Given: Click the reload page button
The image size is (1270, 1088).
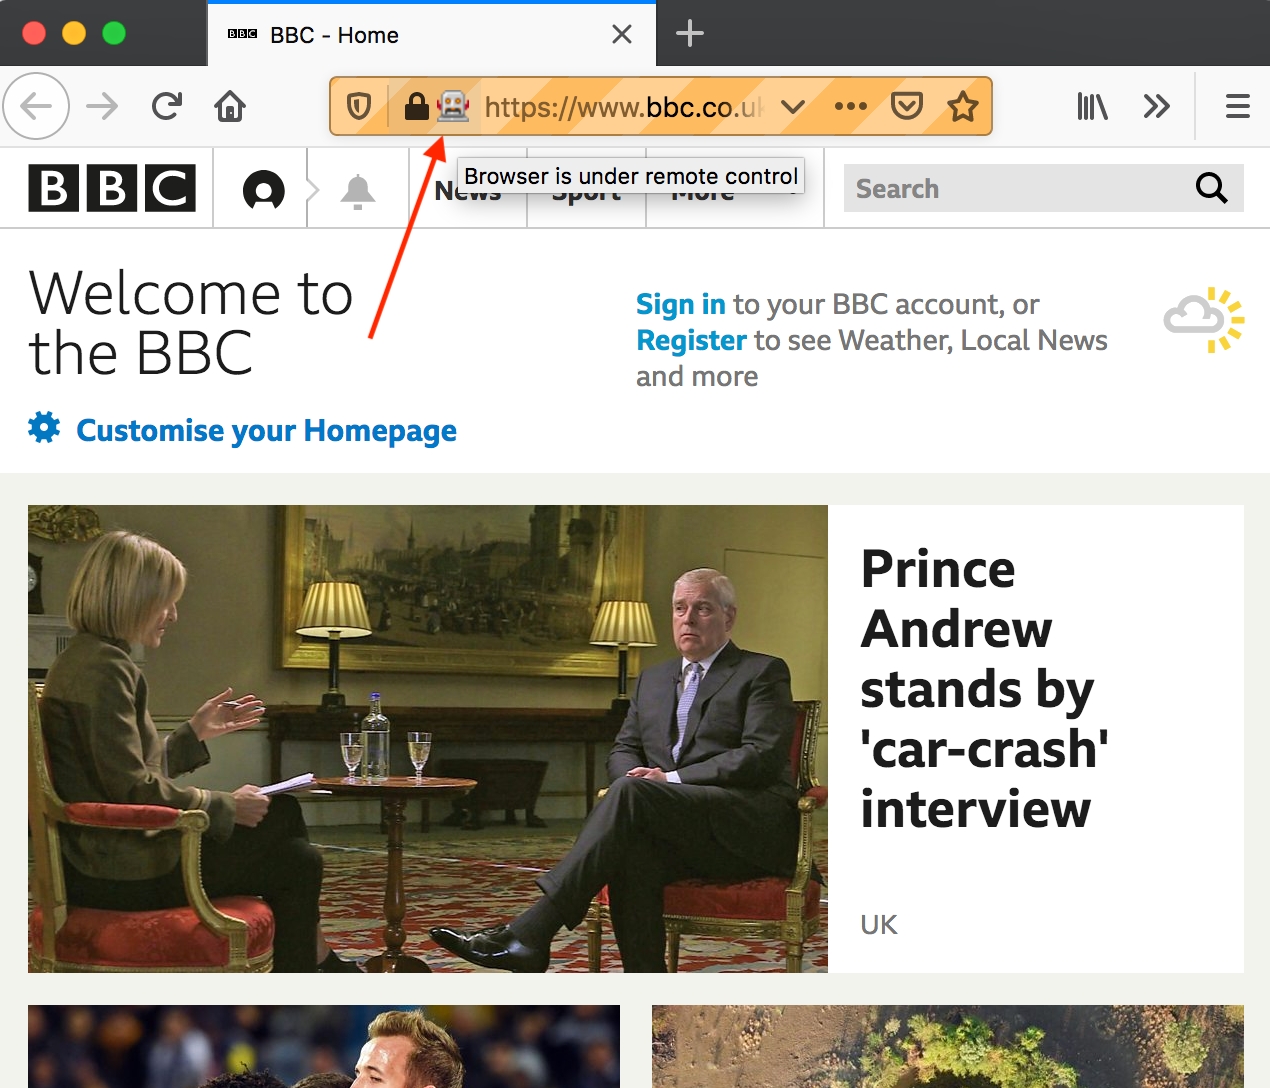Looking at the screenshot, I should pos(166,106).
